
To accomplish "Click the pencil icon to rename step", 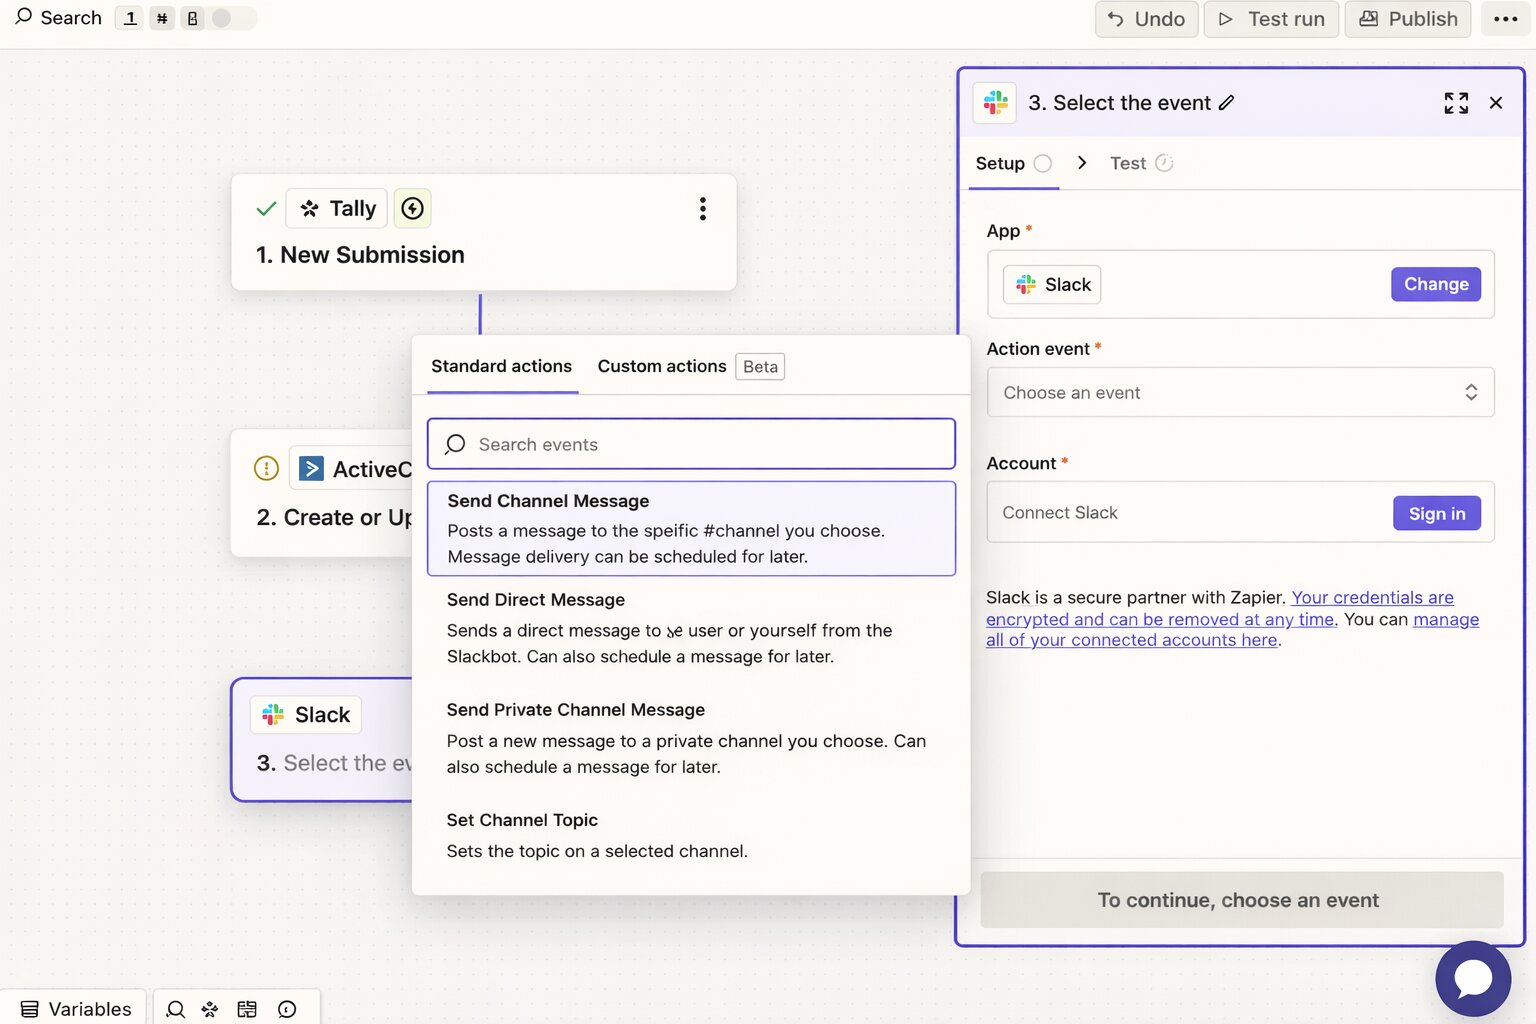I will tap(1227, 102).
